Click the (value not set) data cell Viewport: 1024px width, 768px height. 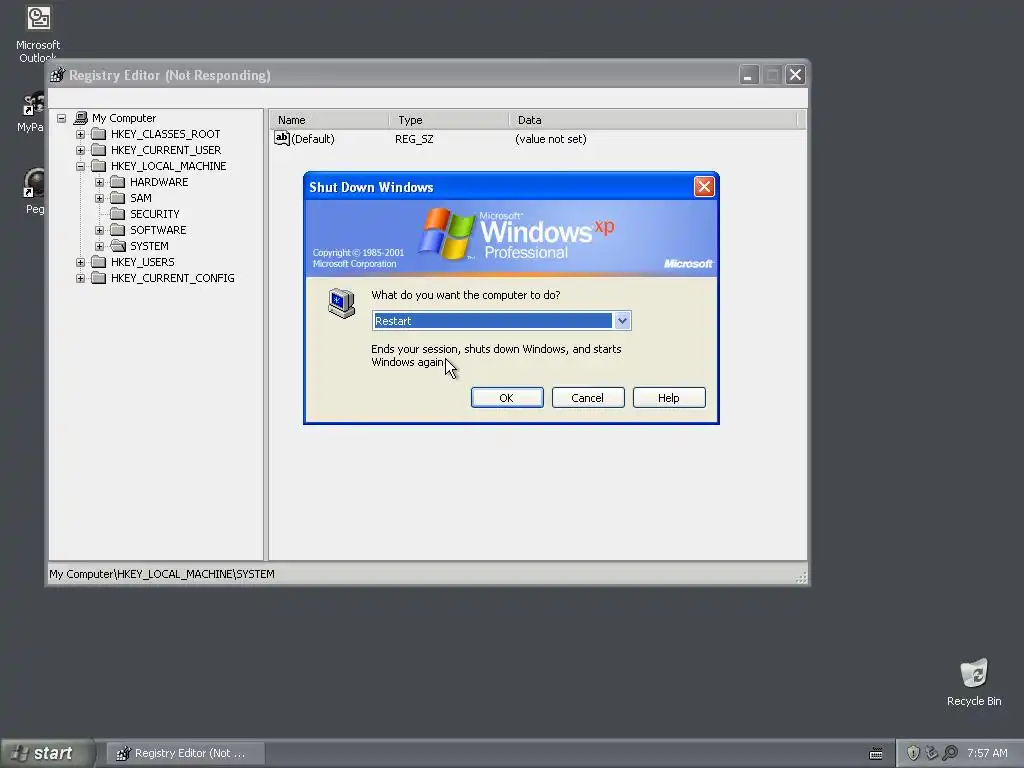(551, 139)
